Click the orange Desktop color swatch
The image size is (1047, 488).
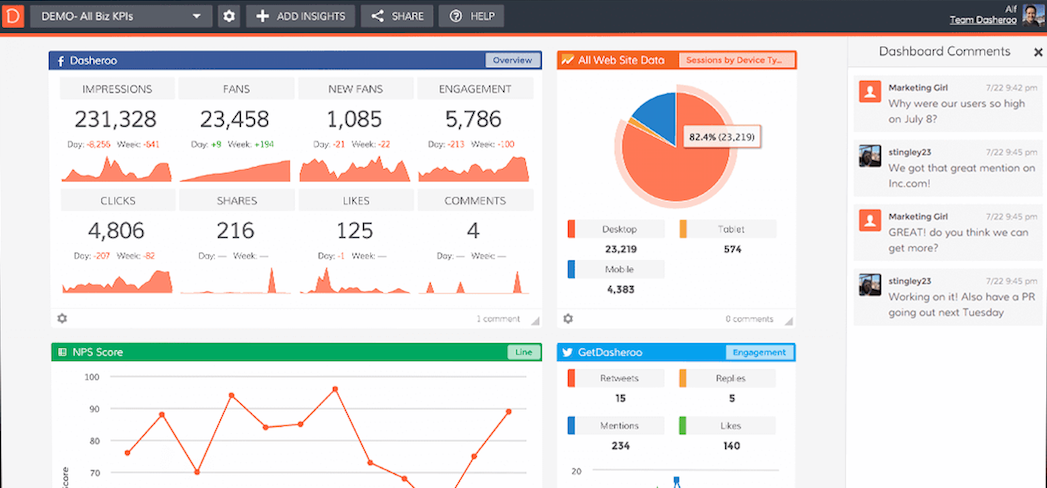571,230
